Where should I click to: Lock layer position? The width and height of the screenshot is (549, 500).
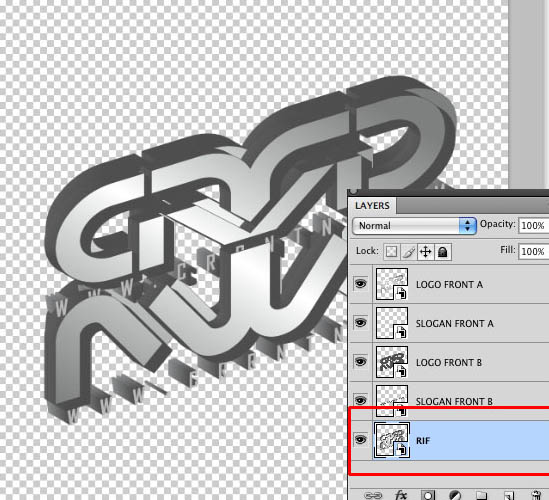(425, 252)
